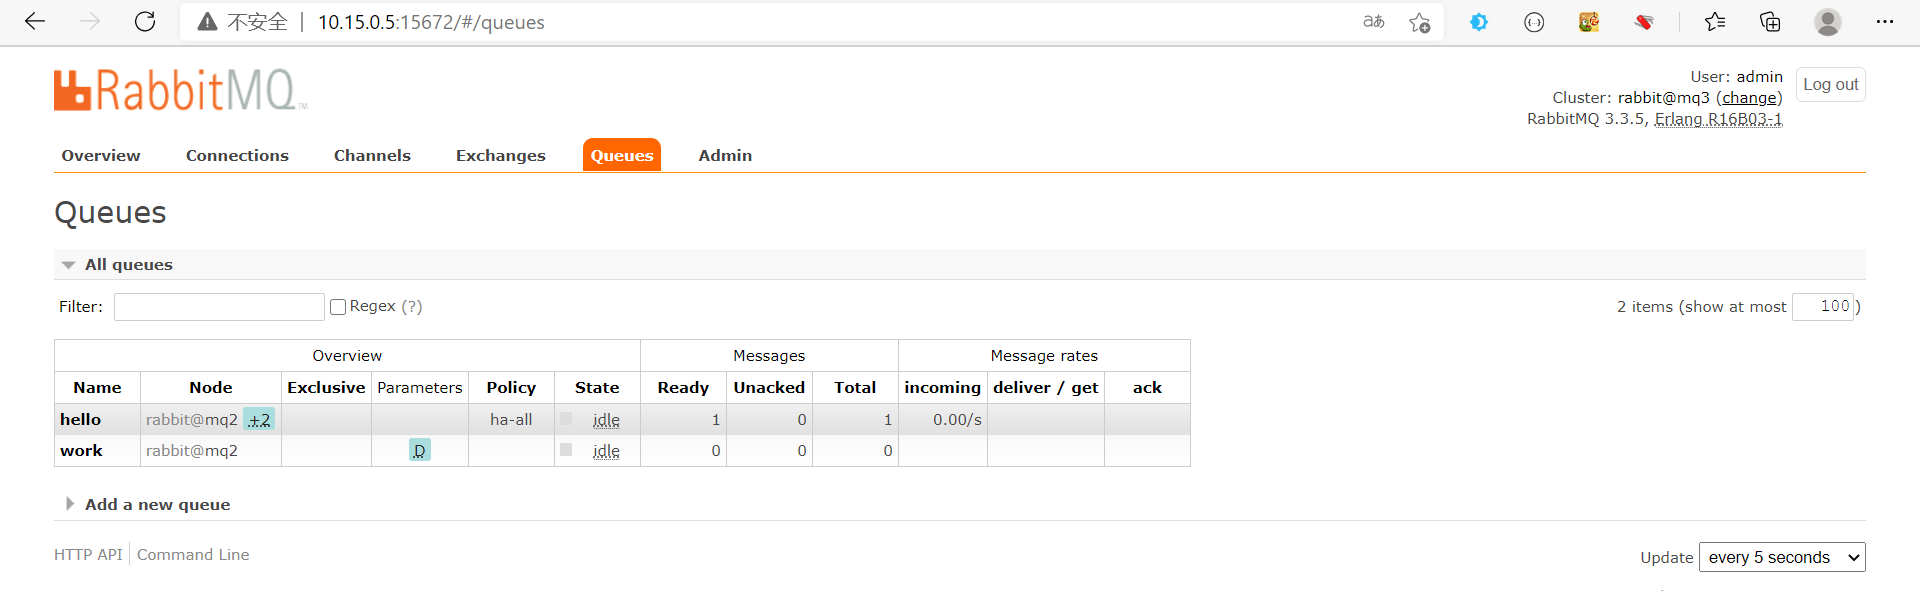Enable the Regex filter checkbox
Image resolution: width=1920 pixels, height=591 pixels.
point(338,307)
